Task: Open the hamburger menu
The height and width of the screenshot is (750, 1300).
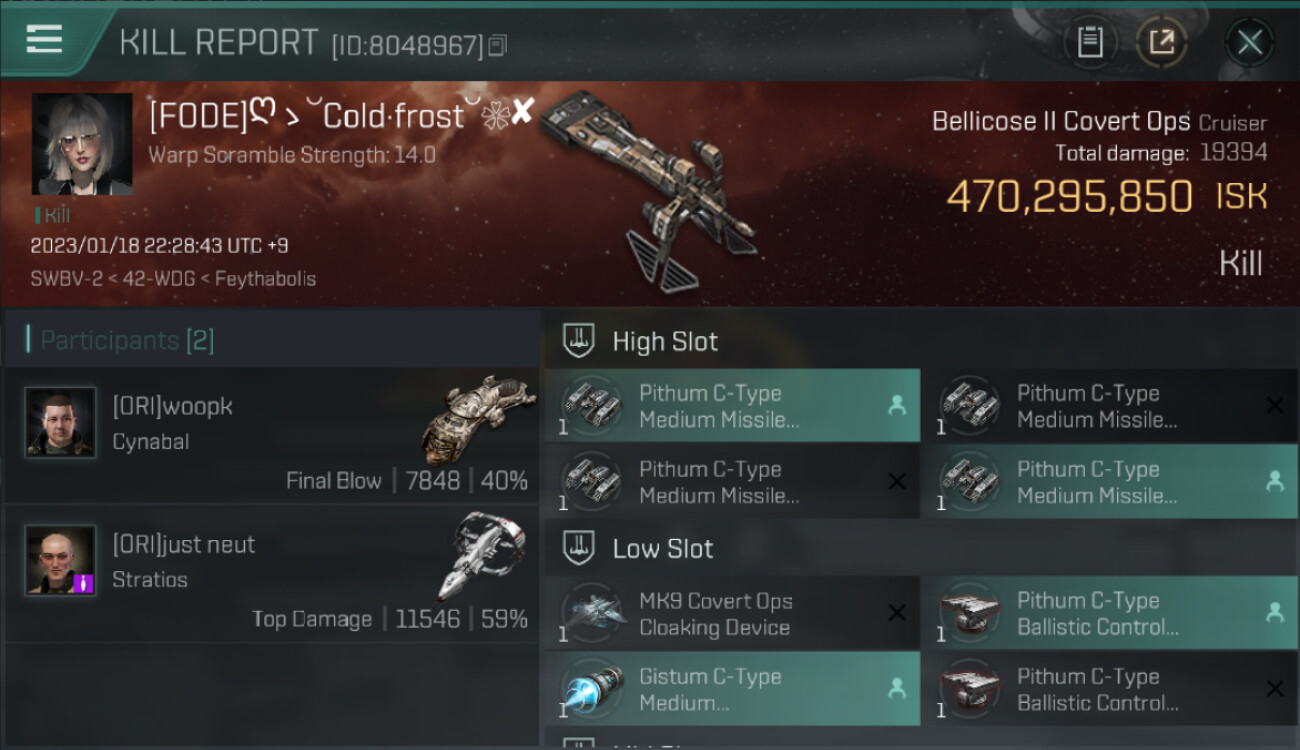Action: [x=44, y=39]
